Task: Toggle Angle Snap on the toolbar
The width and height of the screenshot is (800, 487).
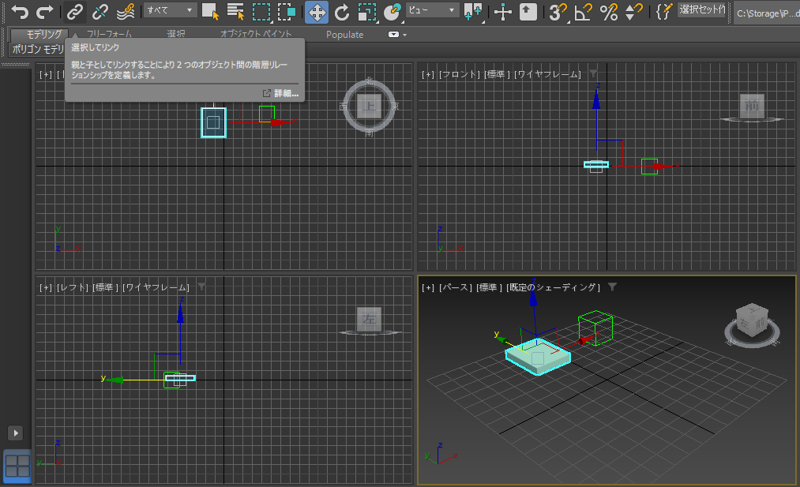Action: point(582,12)
